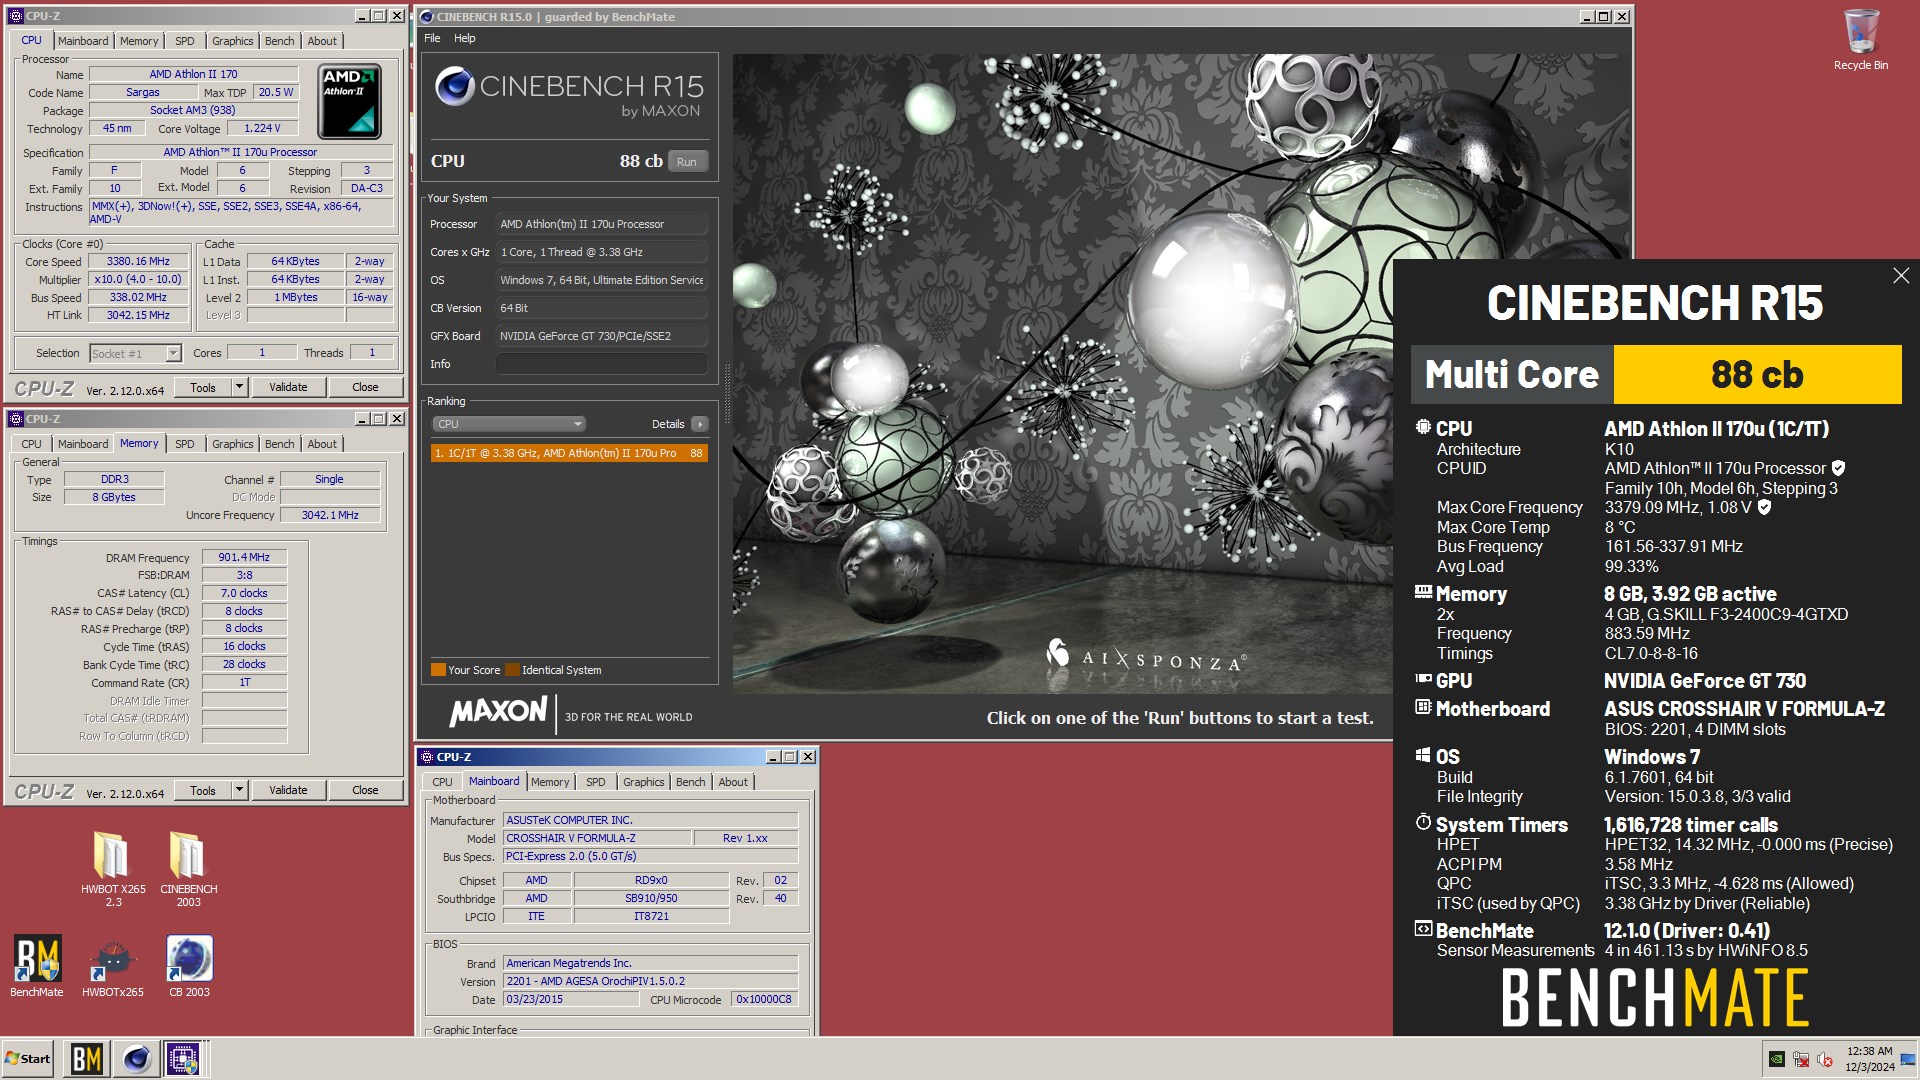Image resolution: width=1920 pixels, height=1080 pixels.
Task: Select the ranking entry scoring 88
Action: 569,453
